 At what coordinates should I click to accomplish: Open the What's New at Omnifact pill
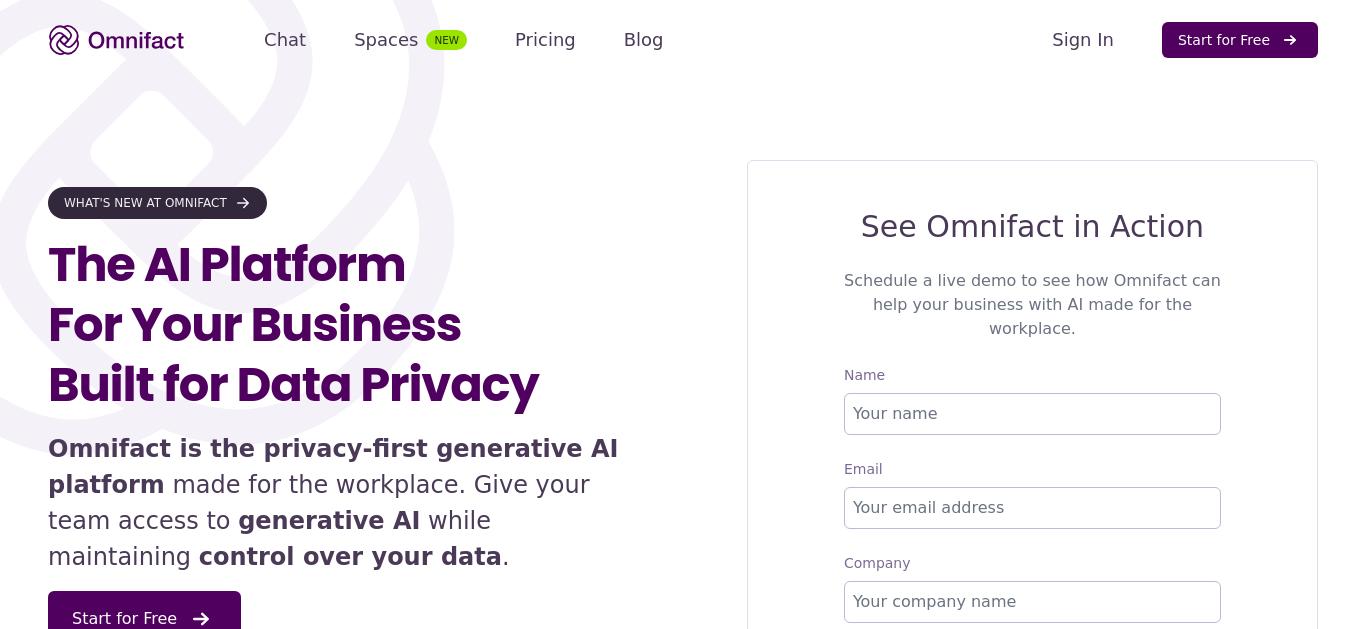(157, 203)
